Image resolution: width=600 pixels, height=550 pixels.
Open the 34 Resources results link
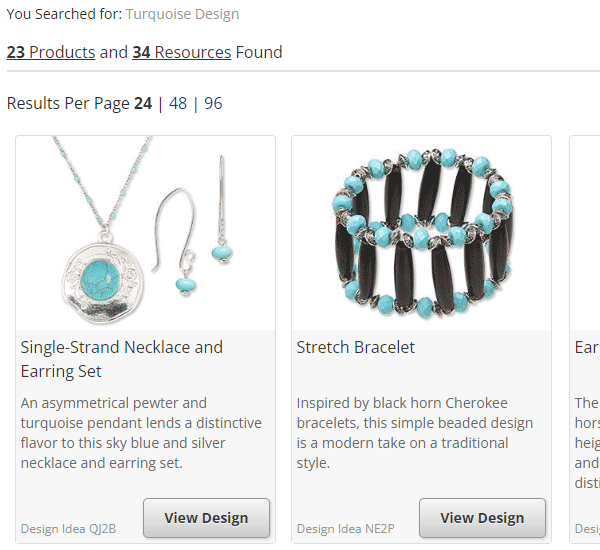181,52
